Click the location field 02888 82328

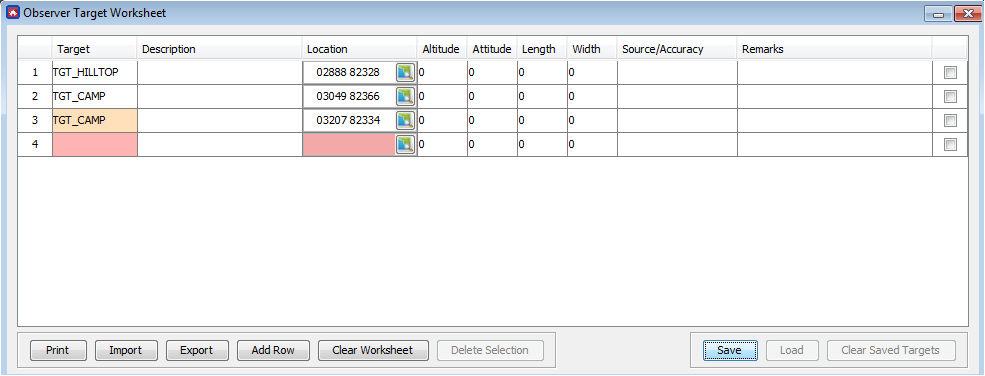(x=349, y=73)
